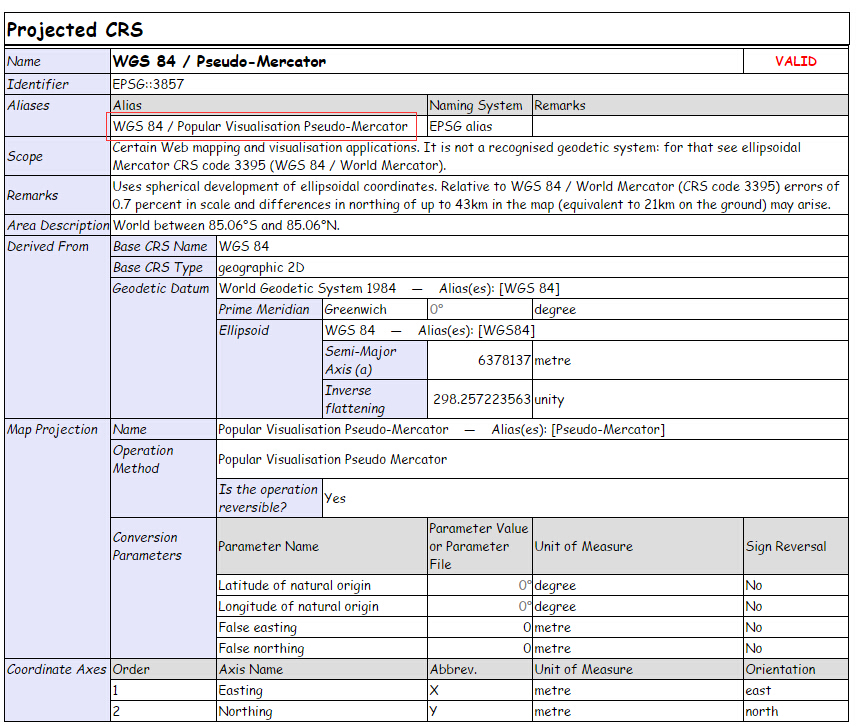The width and height of the screenshot is (859, 726).
Task: Click the 'Coordinate Axes' section label
Action: click(x=56, y=669)
